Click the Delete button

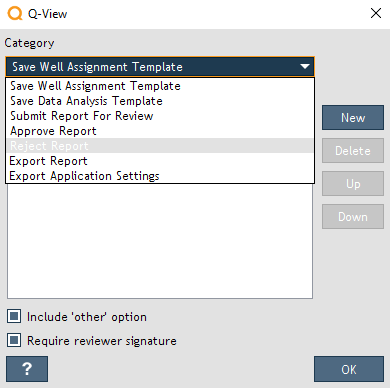[353, 151]
